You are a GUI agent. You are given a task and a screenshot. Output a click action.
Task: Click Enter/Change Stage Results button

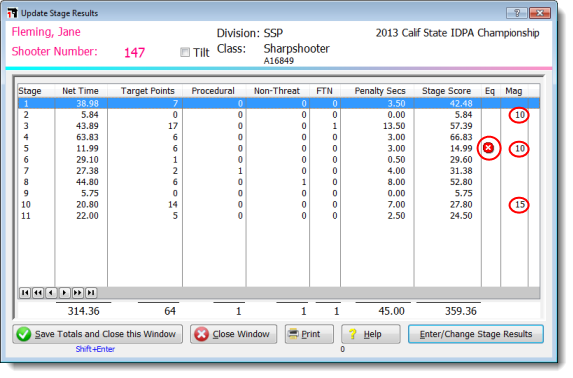click(476, 334)
